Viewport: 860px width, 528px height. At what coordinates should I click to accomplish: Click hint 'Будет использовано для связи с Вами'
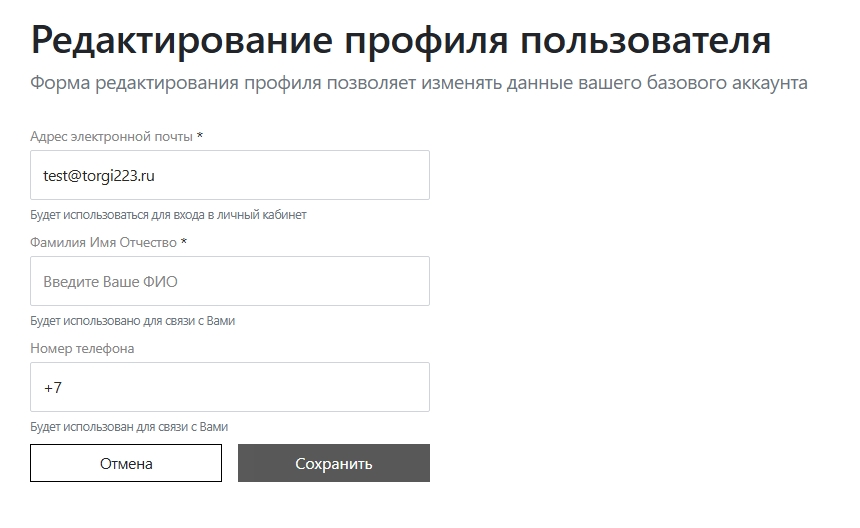click(x=132, y=321)
